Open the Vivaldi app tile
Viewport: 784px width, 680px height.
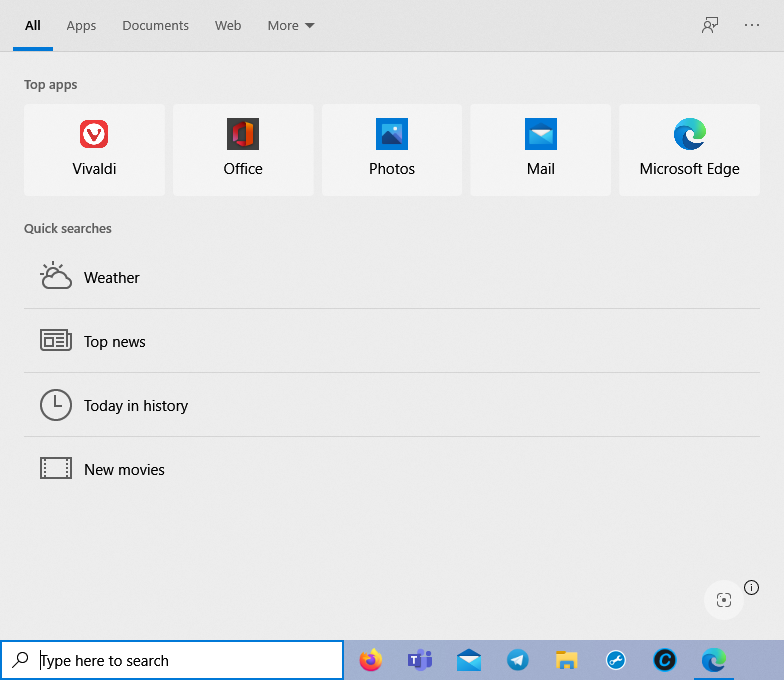point(94,150)
